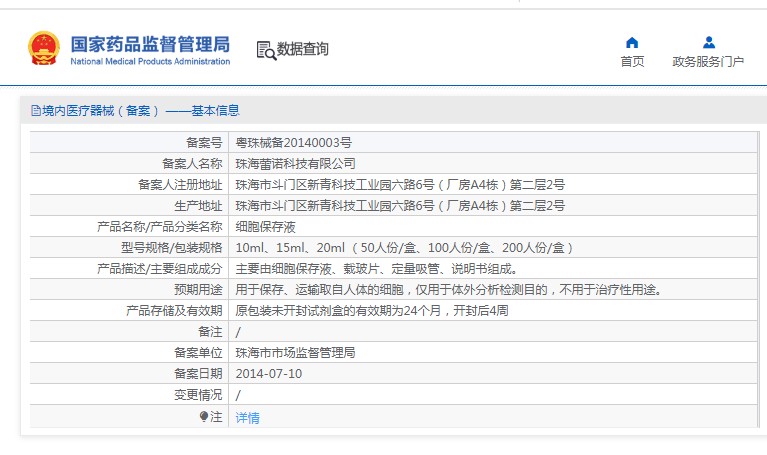The width and height of the screenshot is (767, 455).
Task: Select record number 粤珠械备20140003号
Action: tap(293, 143)
